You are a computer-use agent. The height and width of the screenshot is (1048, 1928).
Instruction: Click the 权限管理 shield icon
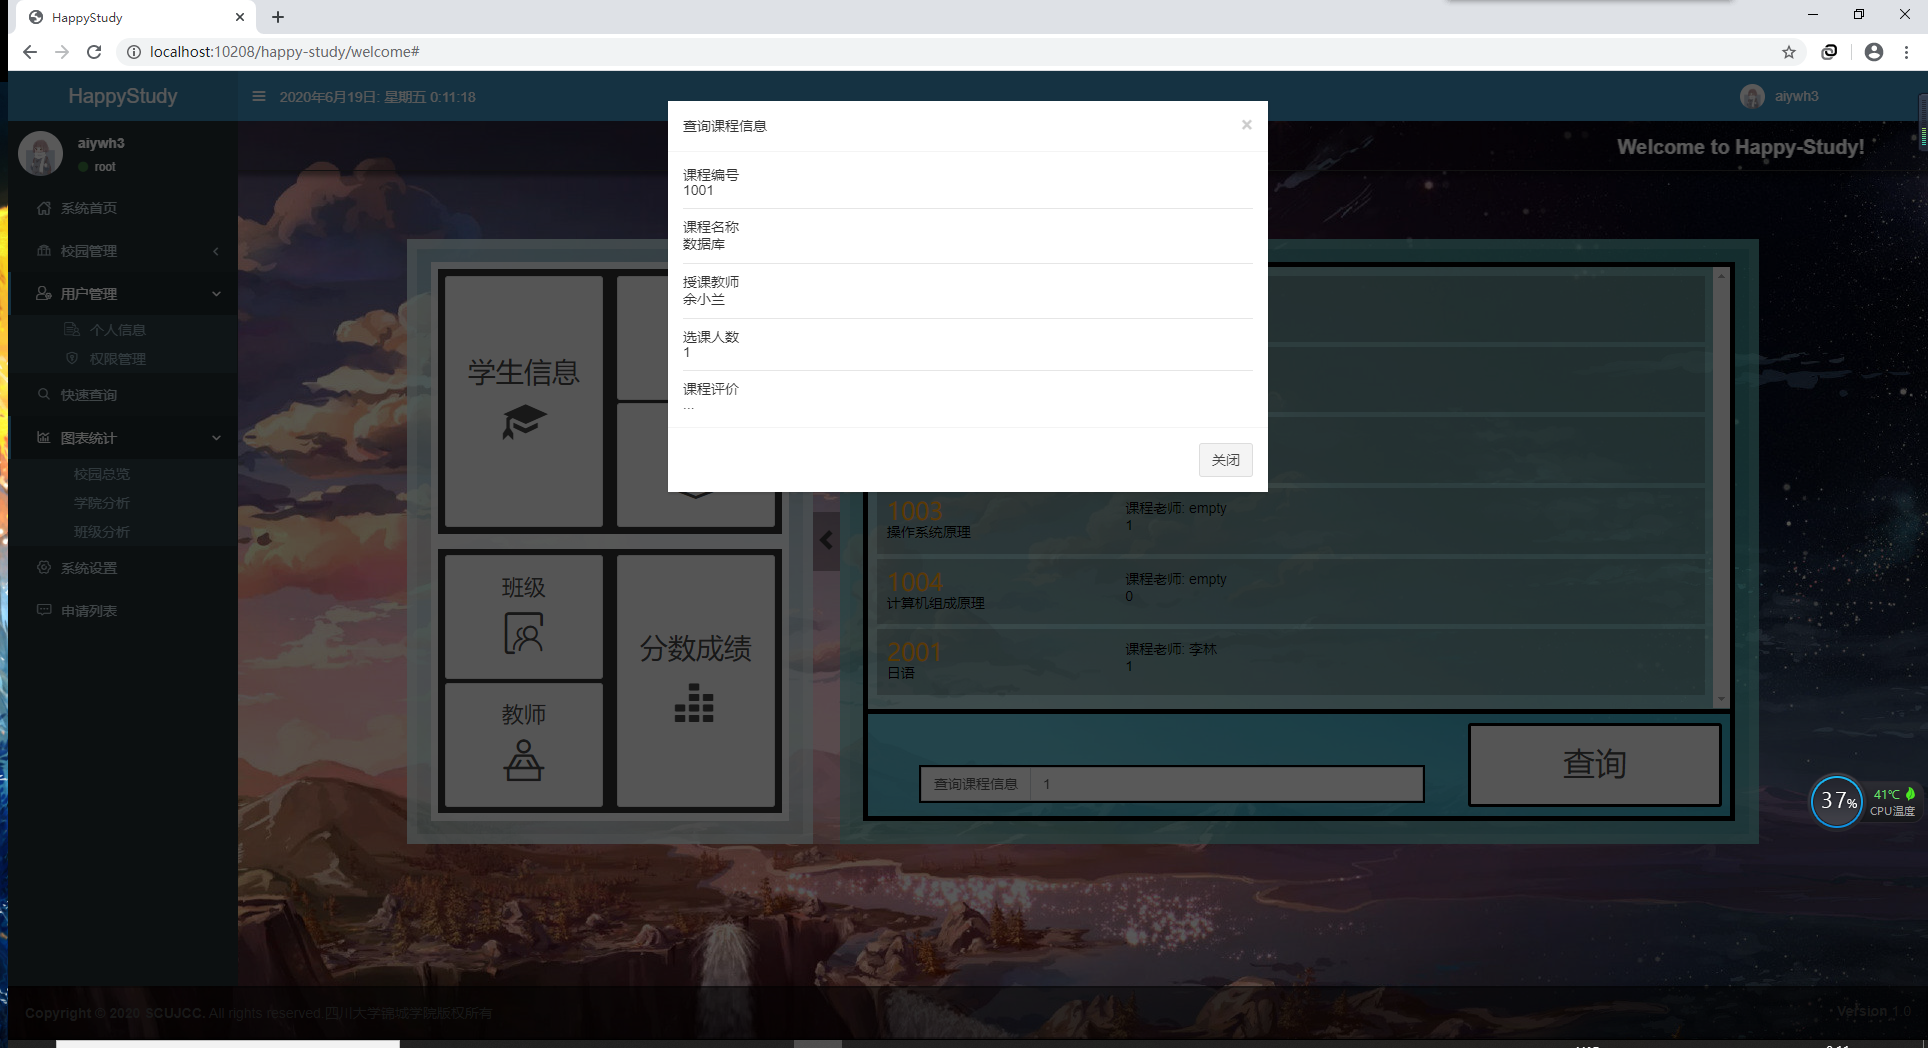coord(71,358)
